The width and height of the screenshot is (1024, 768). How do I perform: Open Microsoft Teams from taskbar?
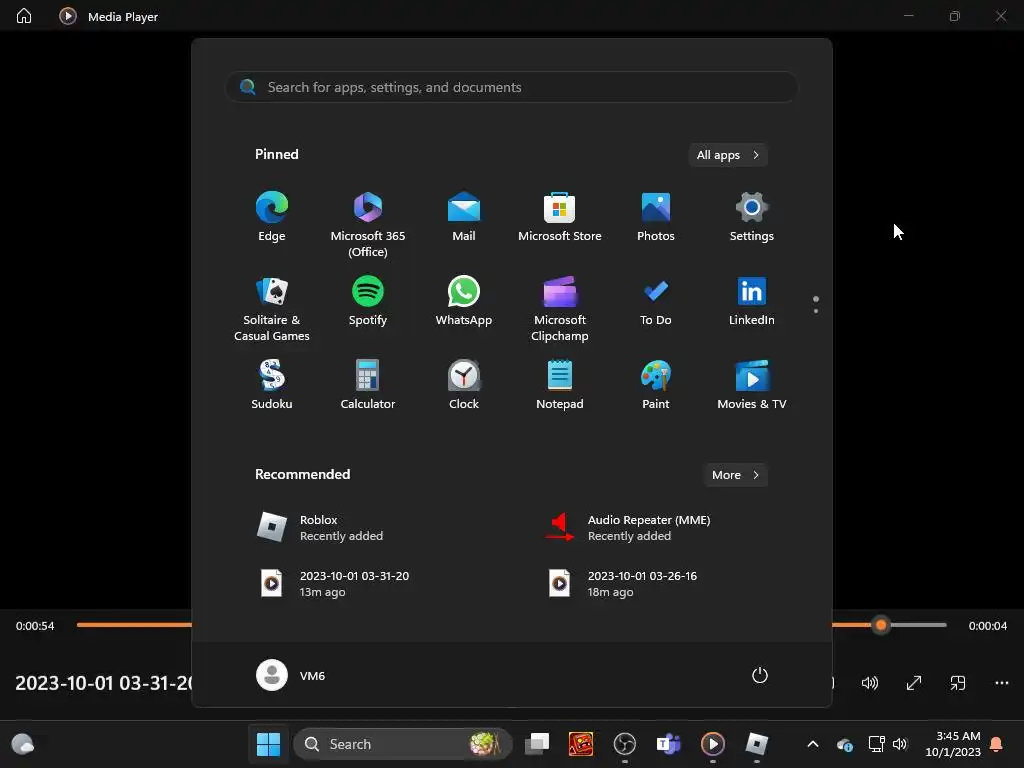[x=669, y=744]
